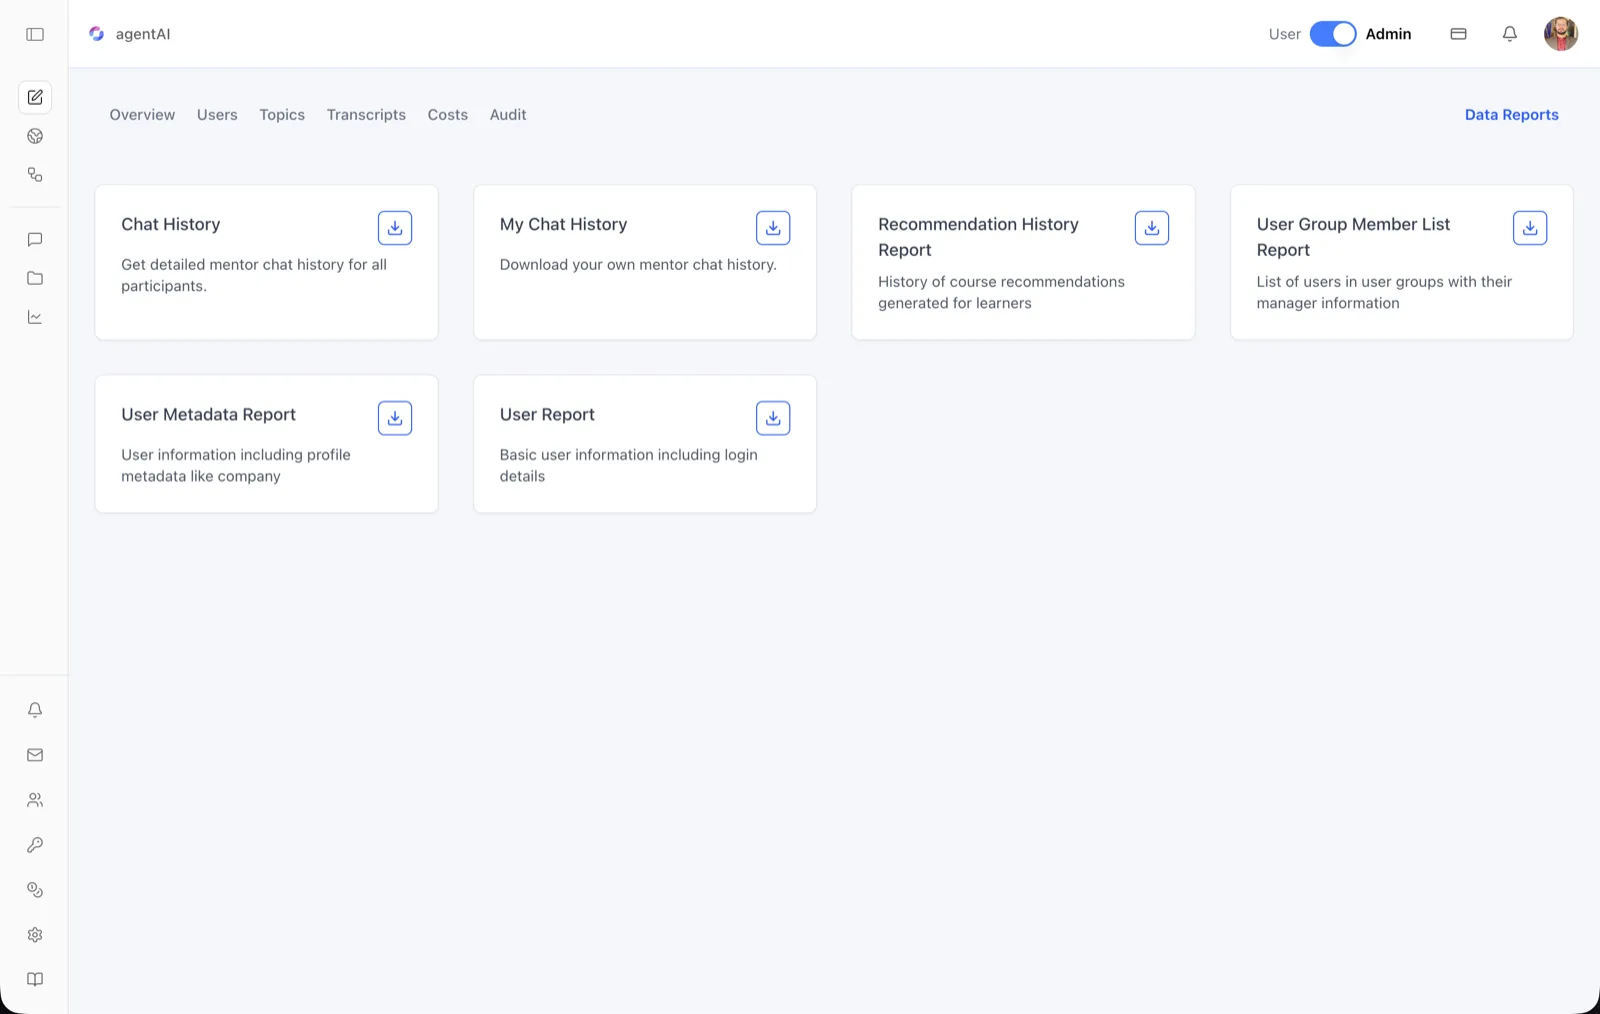Click 'List of users in user groups' description
Image resolution: width=1600 pixels, height=1014 pixels.
1384,292
